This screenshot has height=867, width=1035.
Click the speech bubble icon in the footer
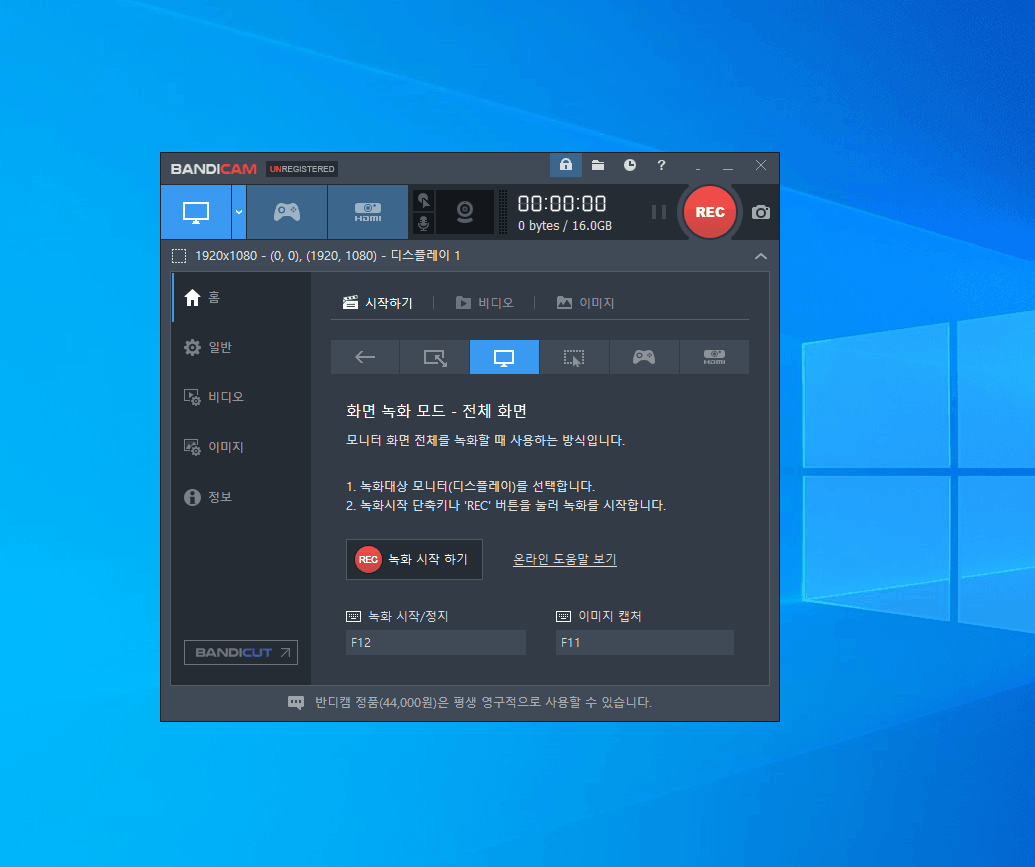pos(296,703)
